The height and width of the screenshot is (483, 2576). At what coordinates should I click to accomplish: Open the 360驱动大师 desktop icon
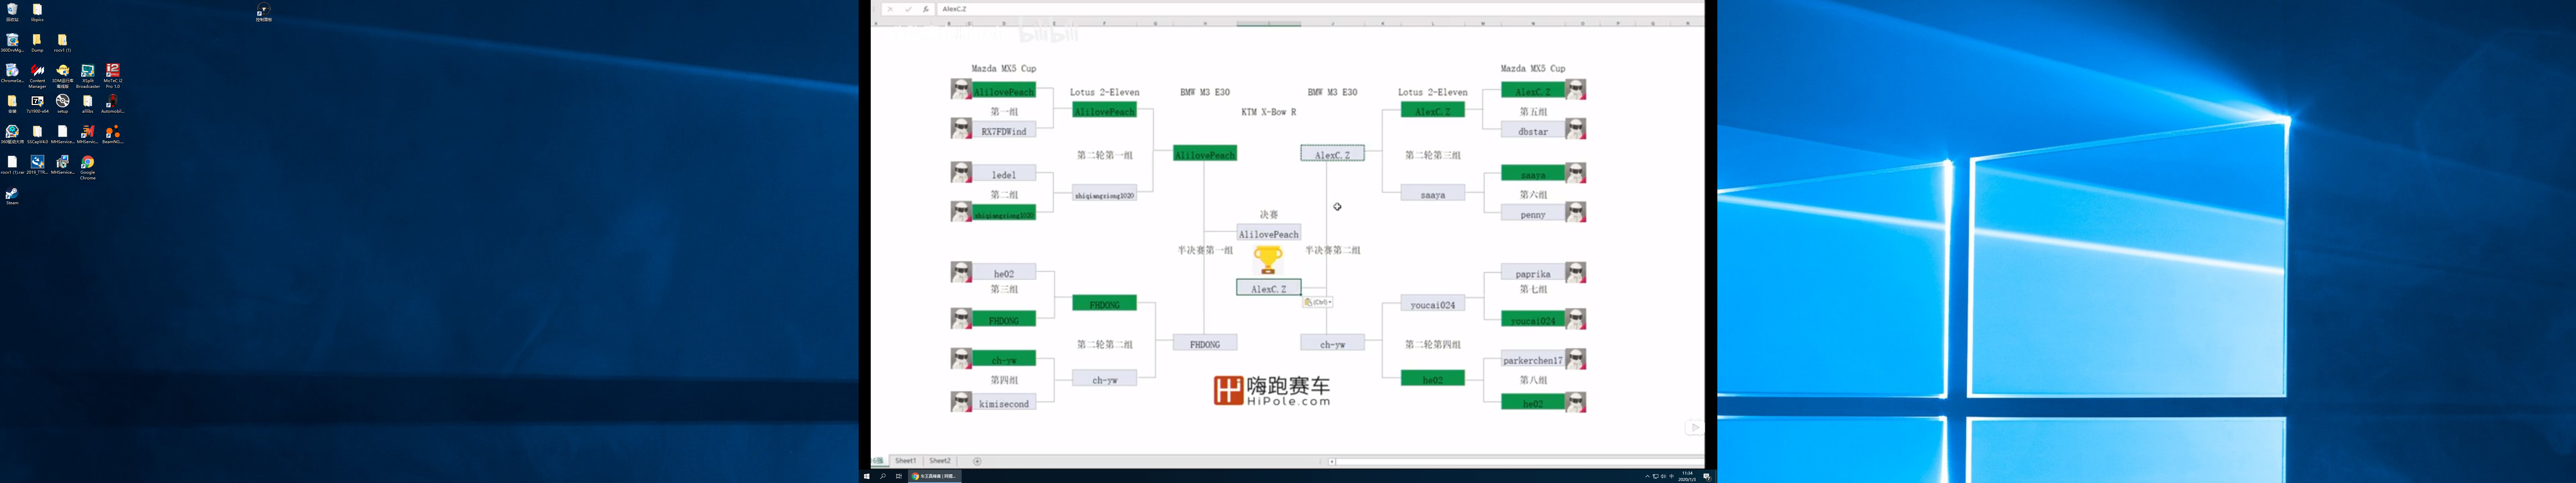click(12, 134)
